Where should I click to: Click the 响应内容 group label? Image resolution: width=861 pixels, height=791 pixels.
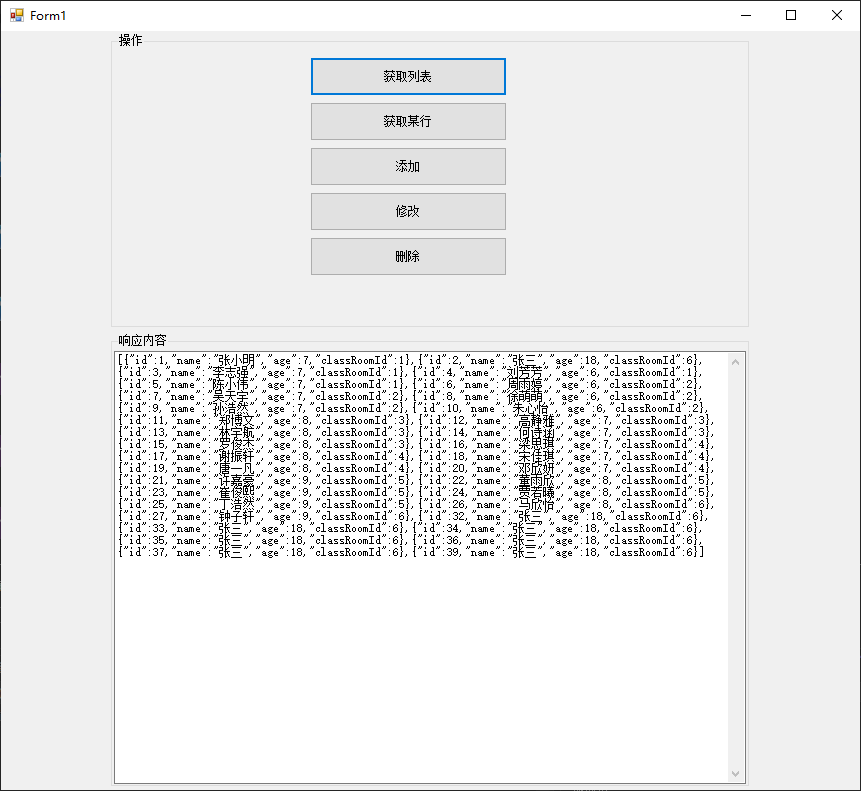pyautogui.click(x=142, y=340)
